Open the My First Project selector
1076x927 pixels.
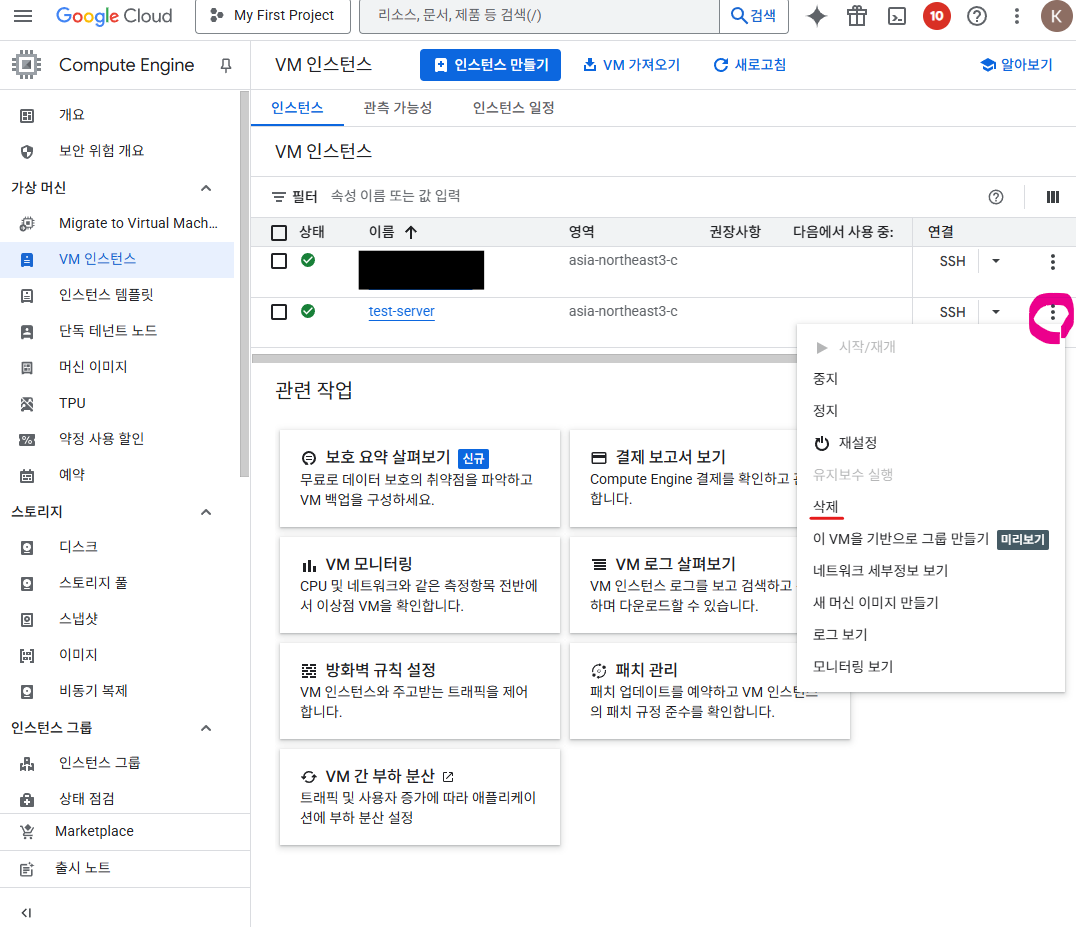tap(272, 16)
